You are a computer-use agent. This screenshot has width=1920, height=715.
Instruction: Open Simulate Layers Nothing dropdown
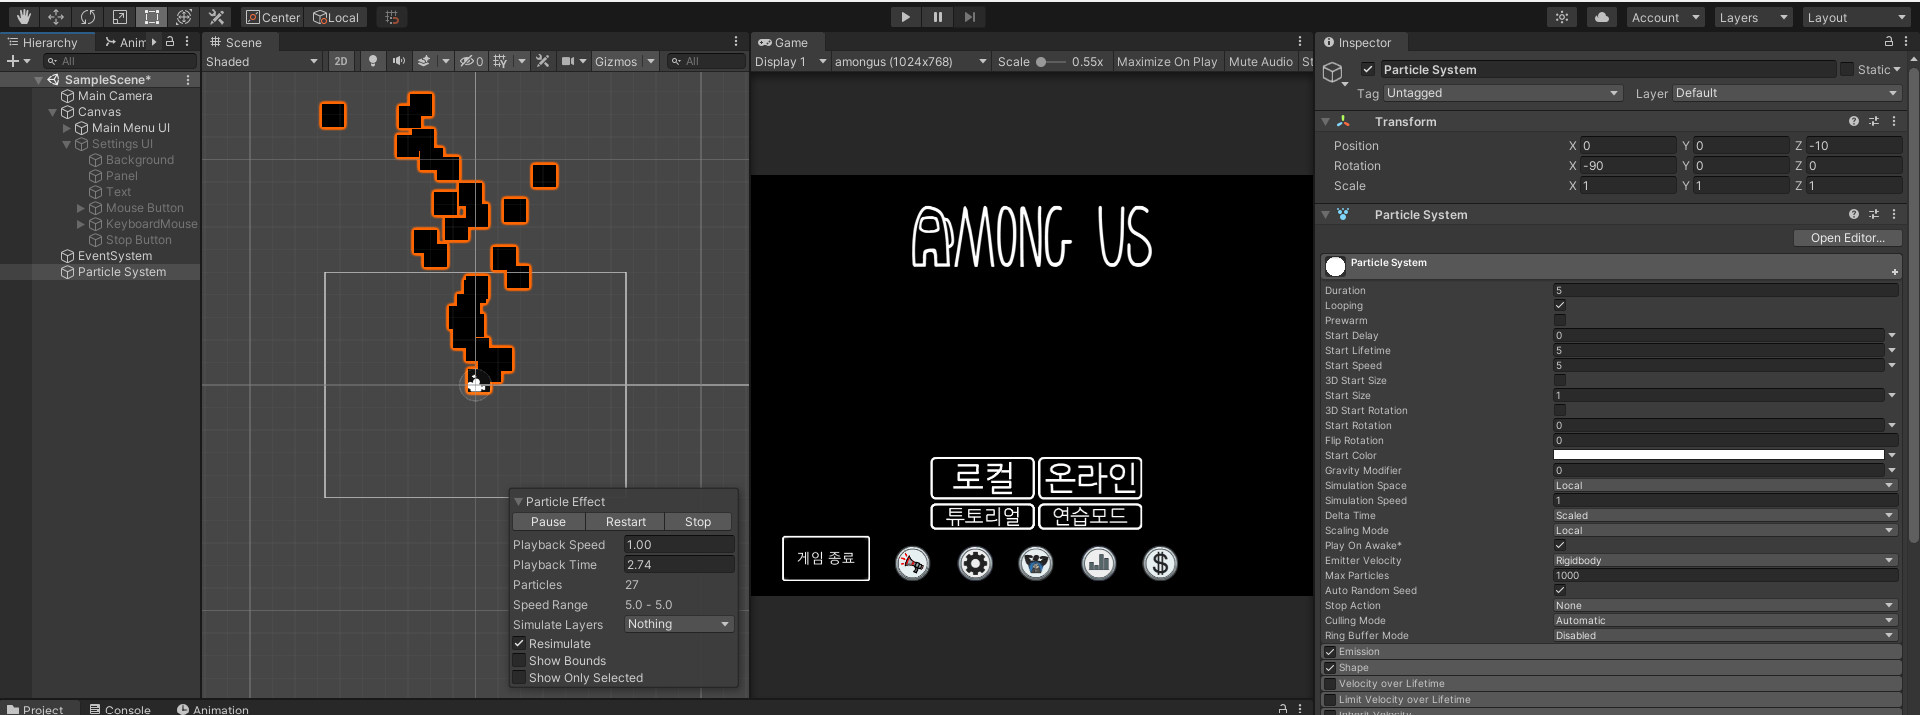tap(679, 624)
